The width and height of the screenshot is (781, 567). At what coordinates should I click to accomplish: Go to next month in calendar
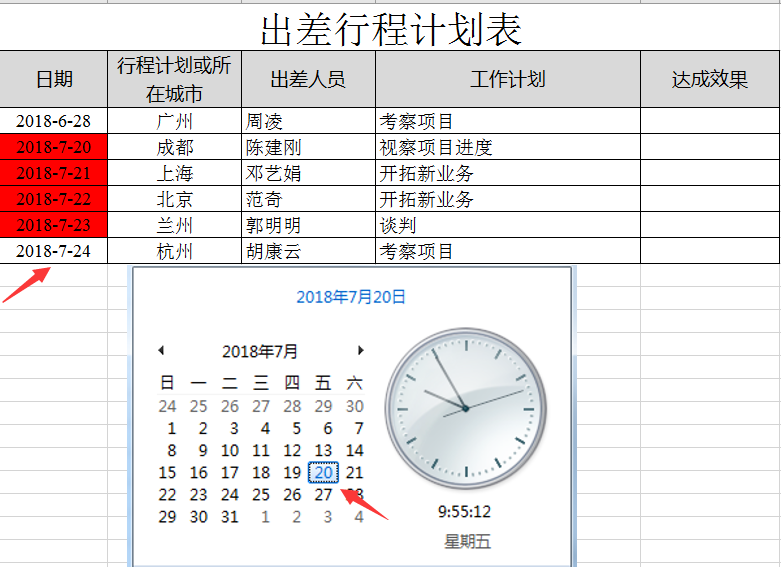tap(361, 350)
